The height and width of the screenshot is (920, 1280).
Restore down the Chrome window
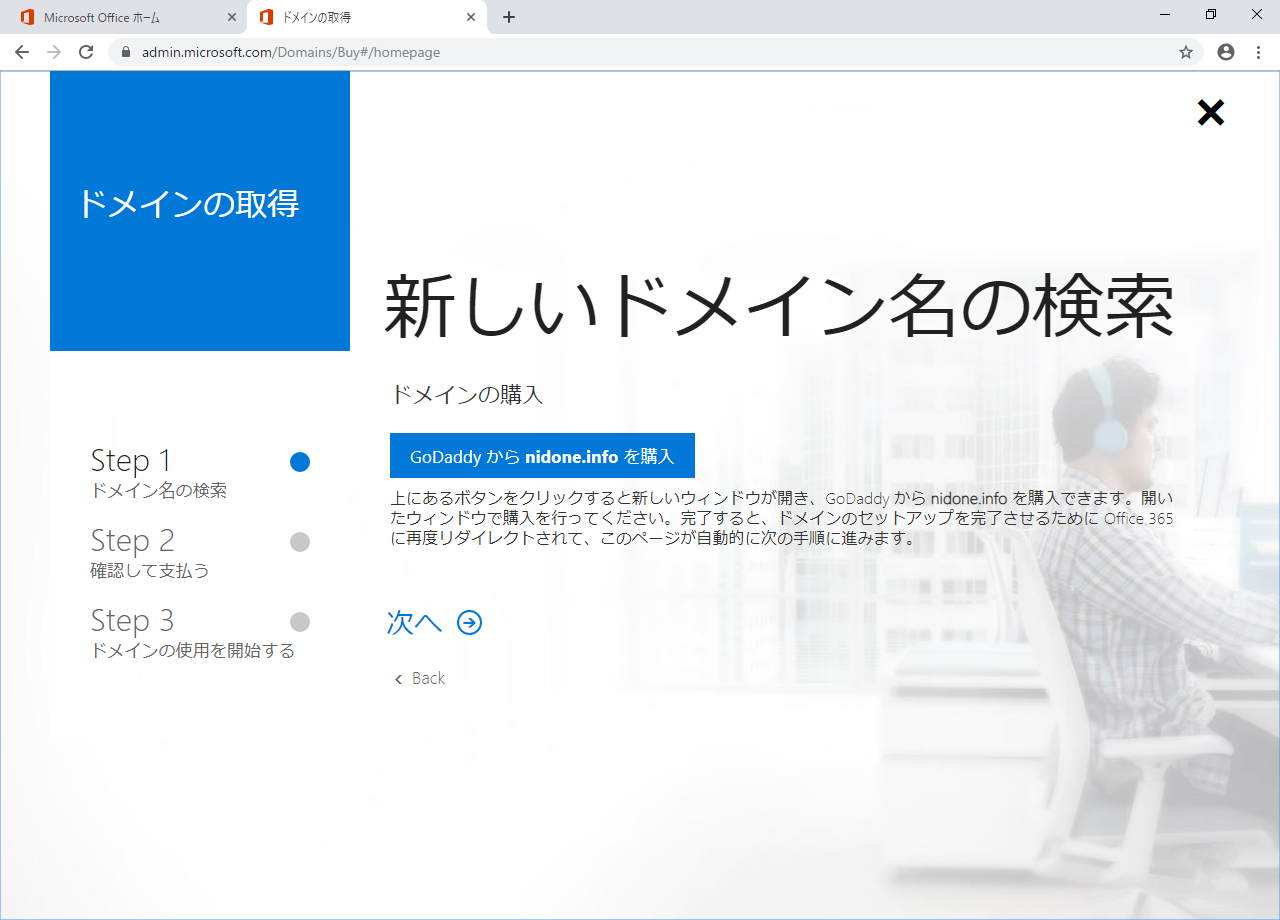[x=1210, y=15]
